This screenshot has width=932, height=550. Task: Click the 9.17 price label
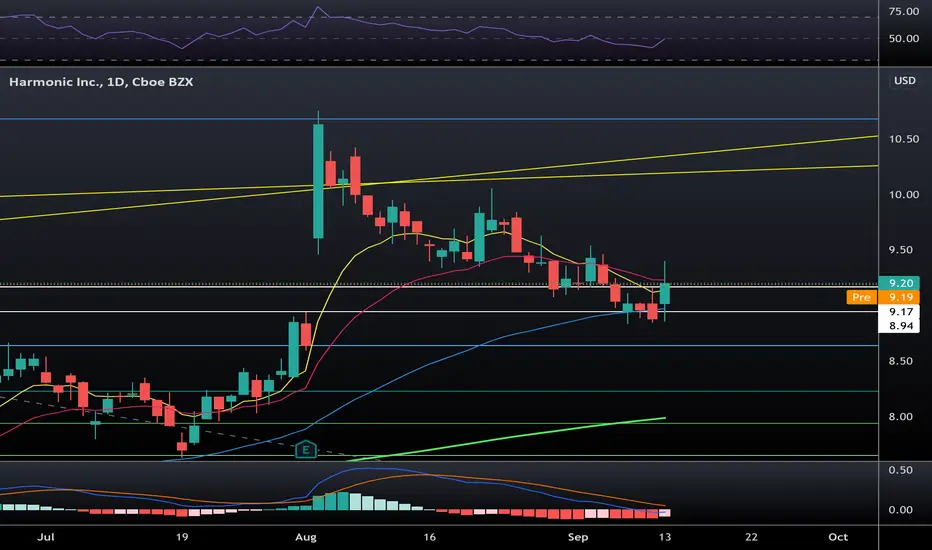[900, 312]
